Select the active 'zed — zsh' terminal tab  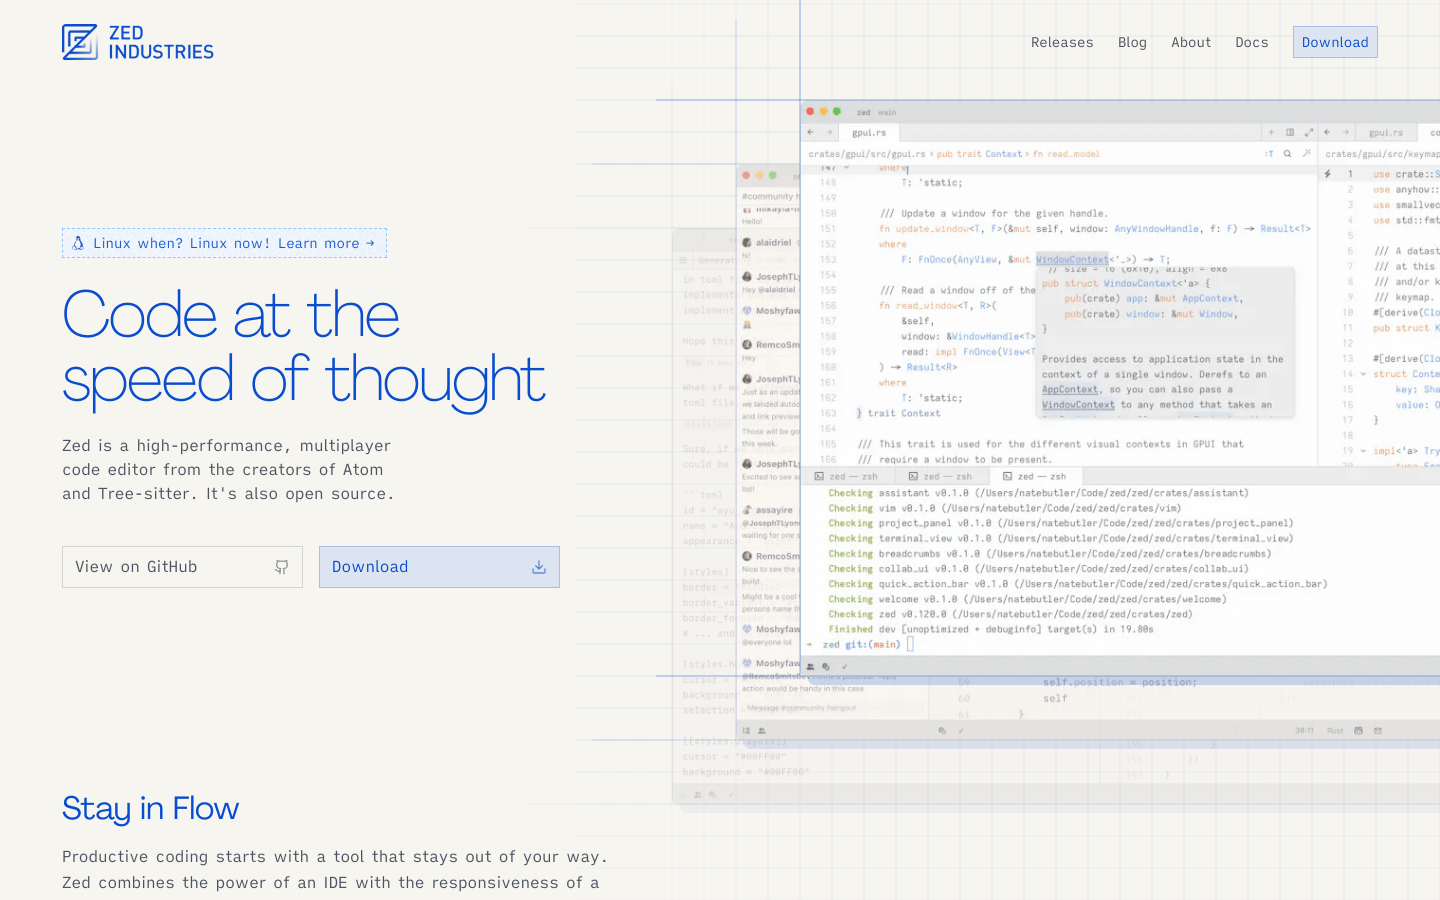[x=1037, y=477]
